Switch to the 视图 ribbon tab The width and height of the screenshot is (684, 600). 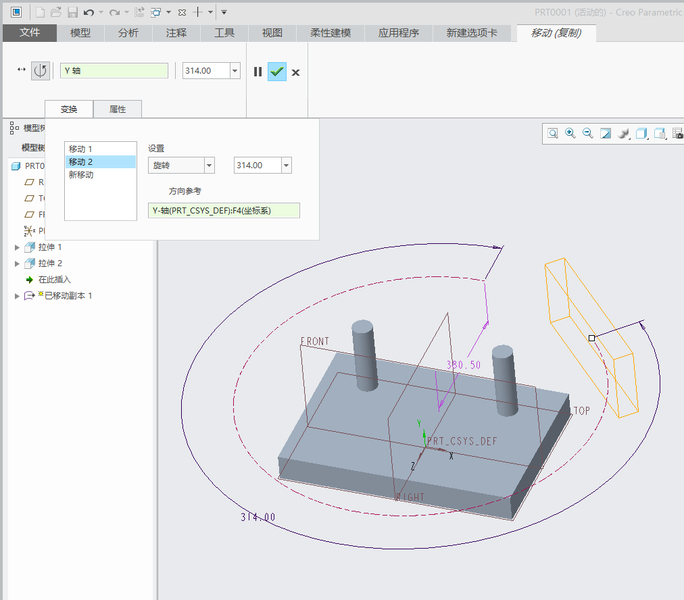click(272, 33)
